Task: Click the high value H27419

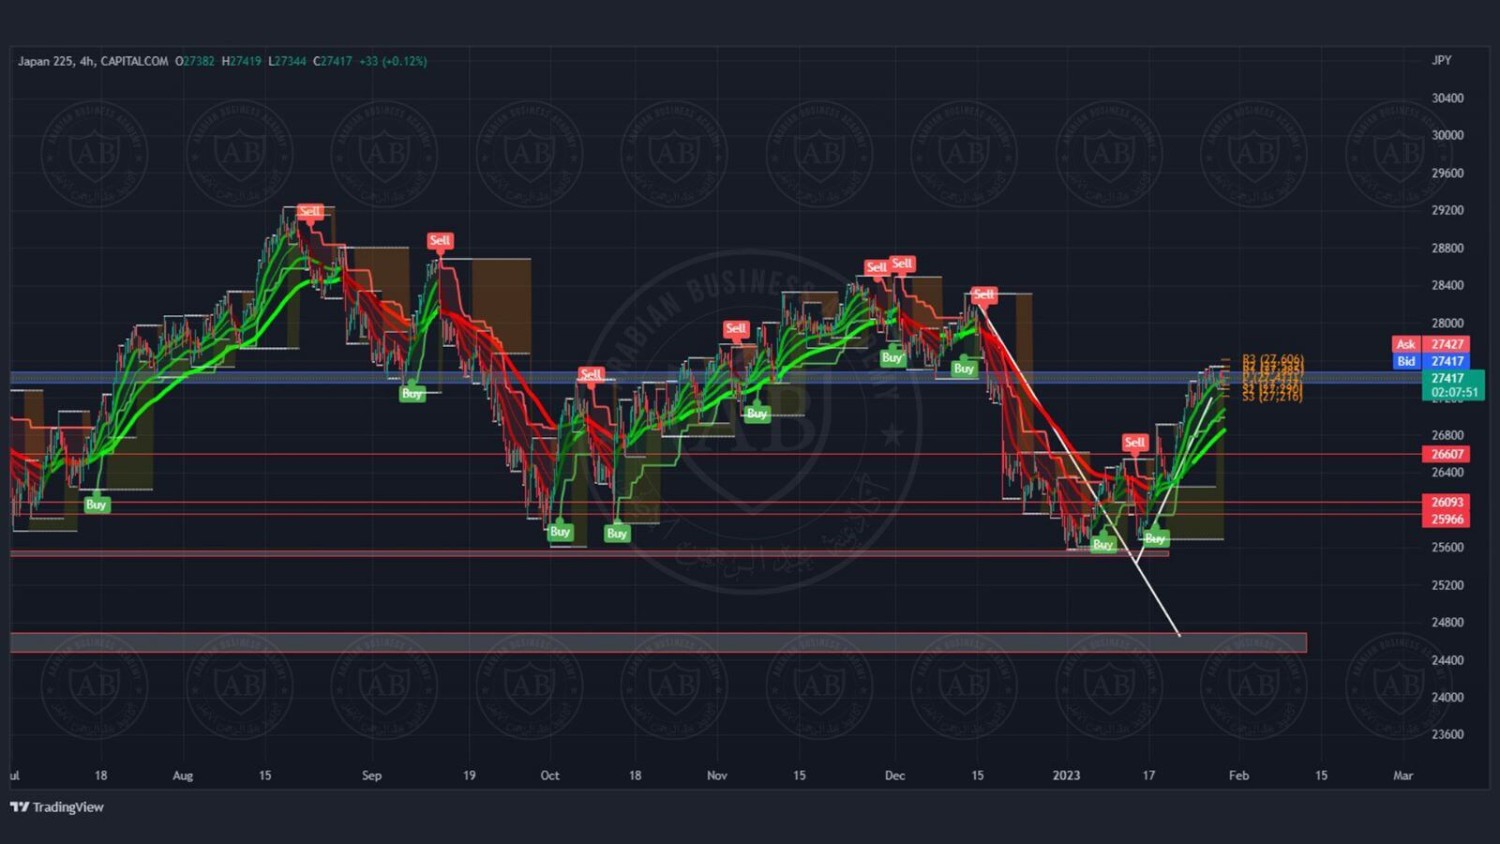Action: click(x=241, y=61)
